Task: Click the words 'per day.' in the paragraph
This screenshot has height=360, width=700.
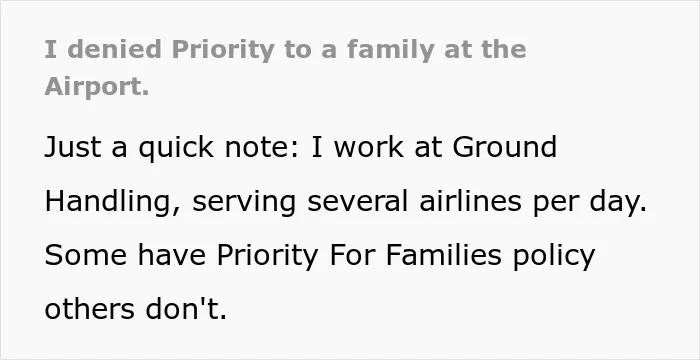Action: tap(590, 202)
